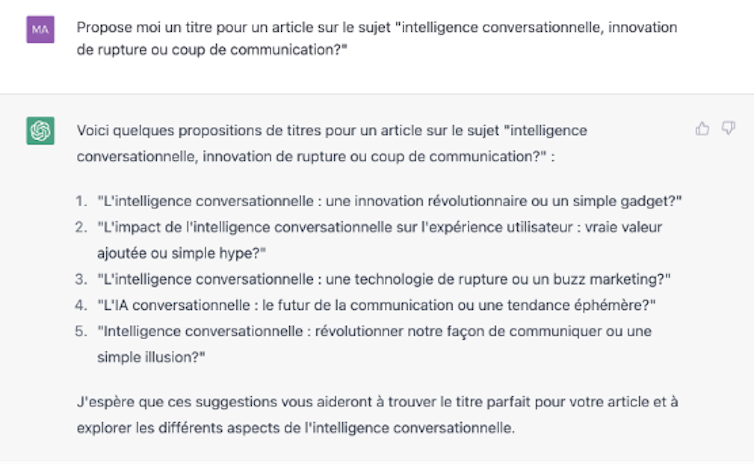The height and width of the screenshot is (465, 754).
Task: Select the suggestion starting "L'impact de l'intelligence conversationnelle"
Action: (380, 227)
